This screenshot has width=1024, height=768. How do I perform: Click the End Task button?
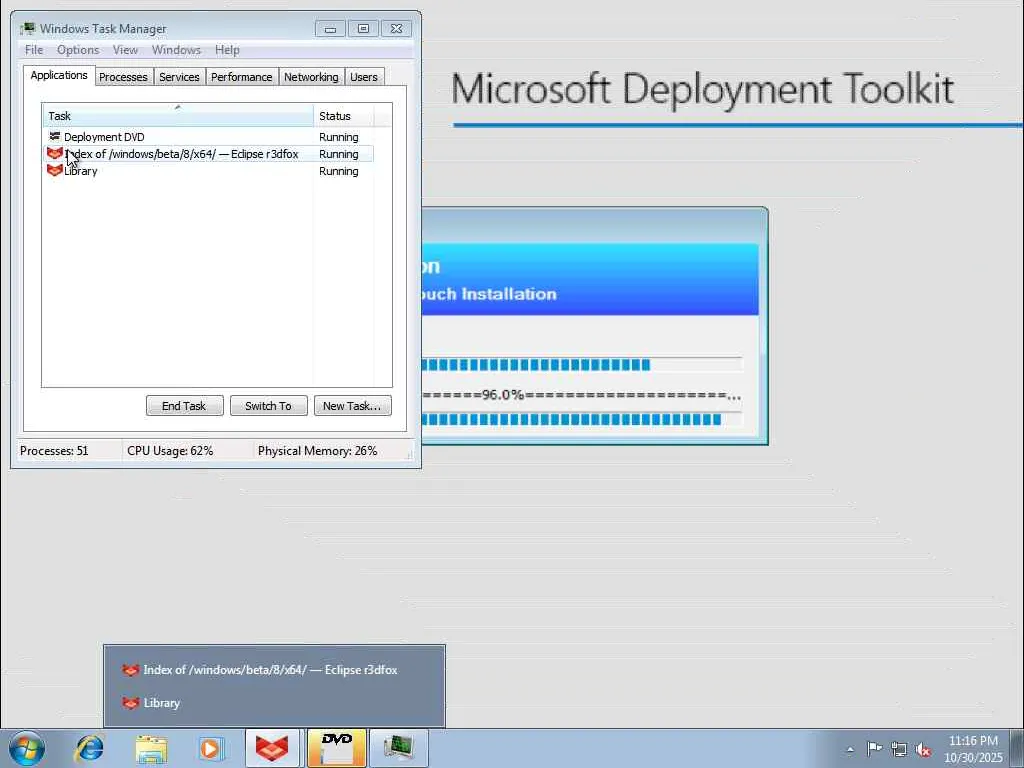point(184,406)
